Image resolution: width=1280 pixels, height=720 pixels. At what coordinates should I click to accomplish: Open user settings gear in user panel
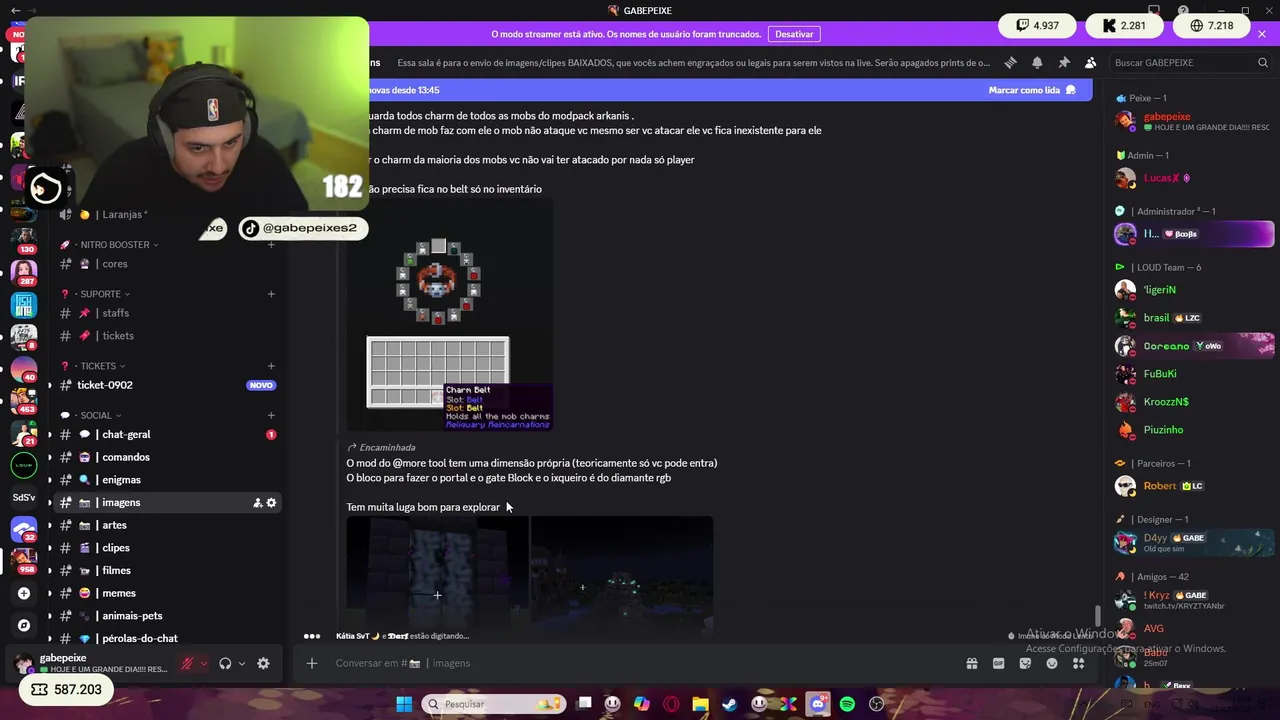pyautogui.click(x=263, y=663)
